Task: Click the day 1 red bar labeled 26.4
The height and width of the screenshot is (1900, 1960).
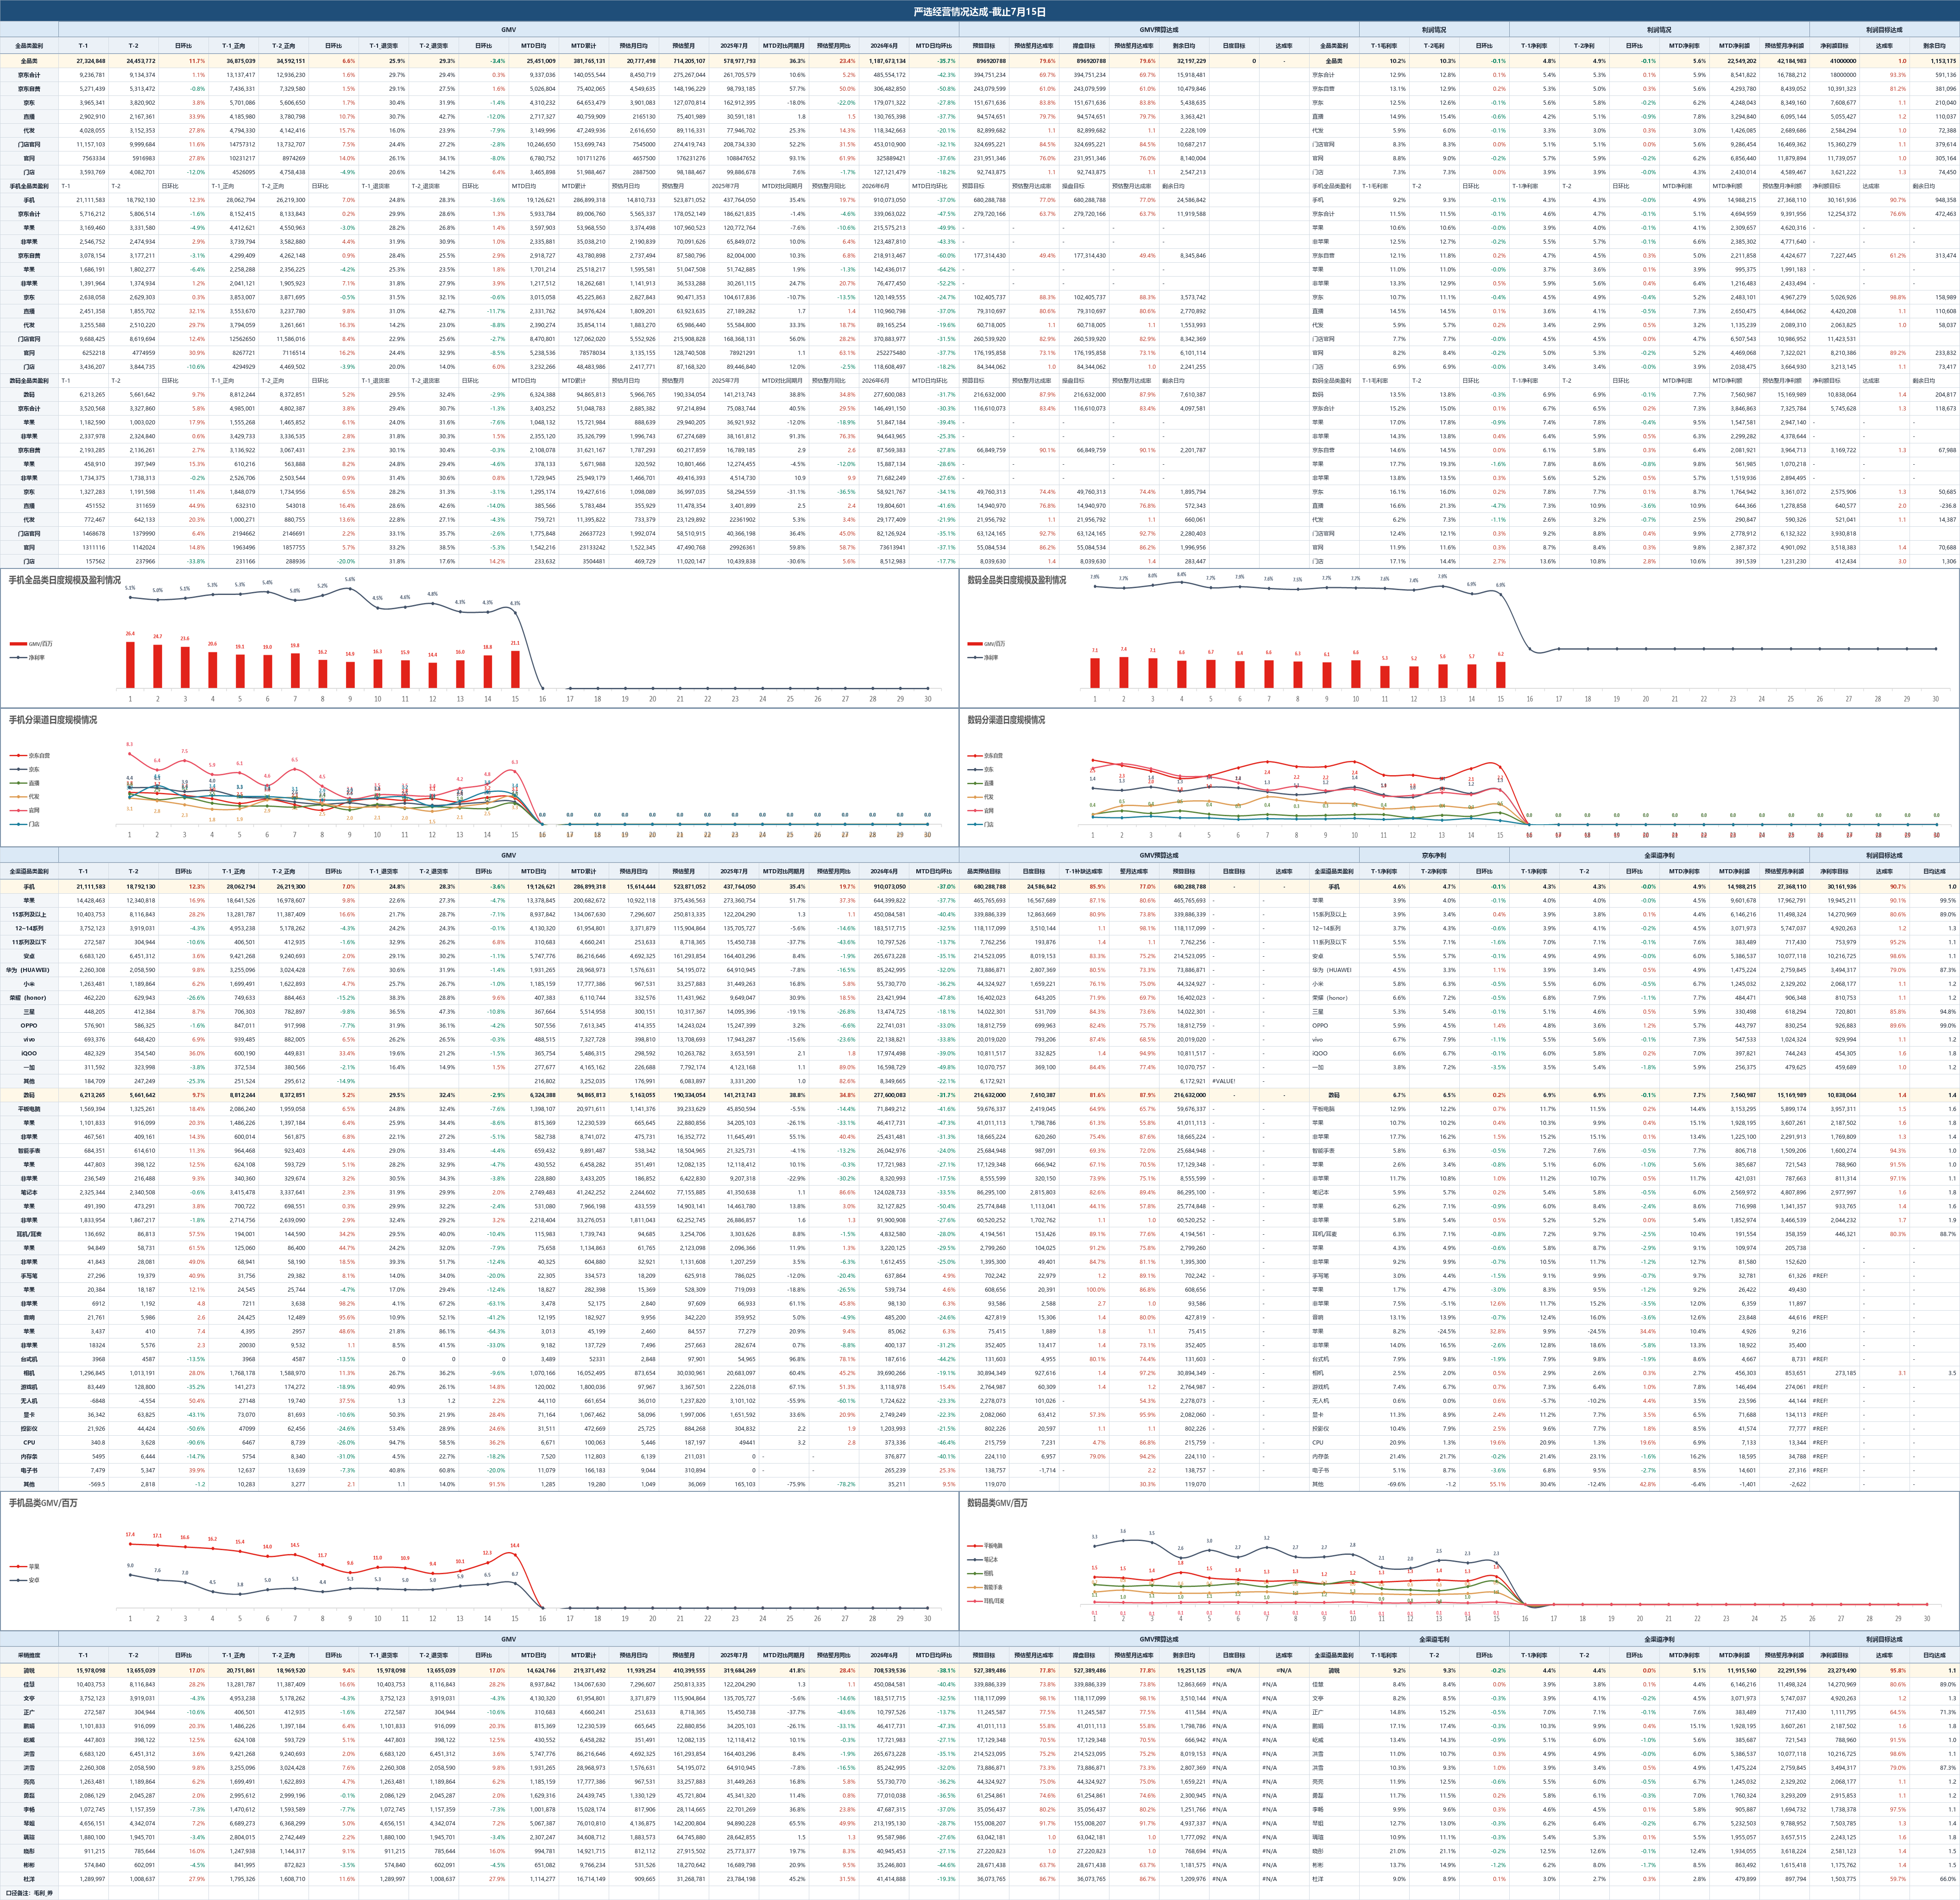Action: pyautogui.click(x=130, y=665)
